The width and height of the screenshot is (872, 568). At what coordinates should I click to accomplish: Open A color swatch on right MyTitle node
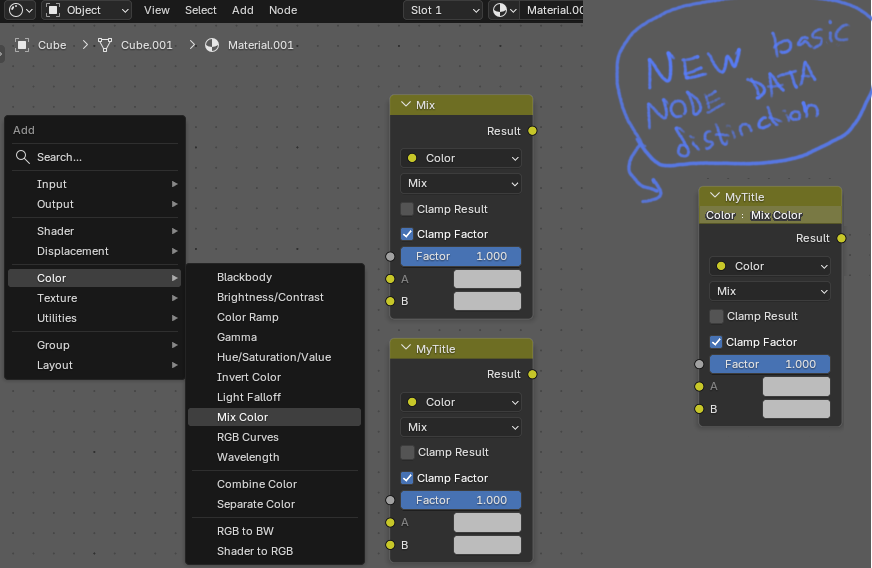pos(796,387)
